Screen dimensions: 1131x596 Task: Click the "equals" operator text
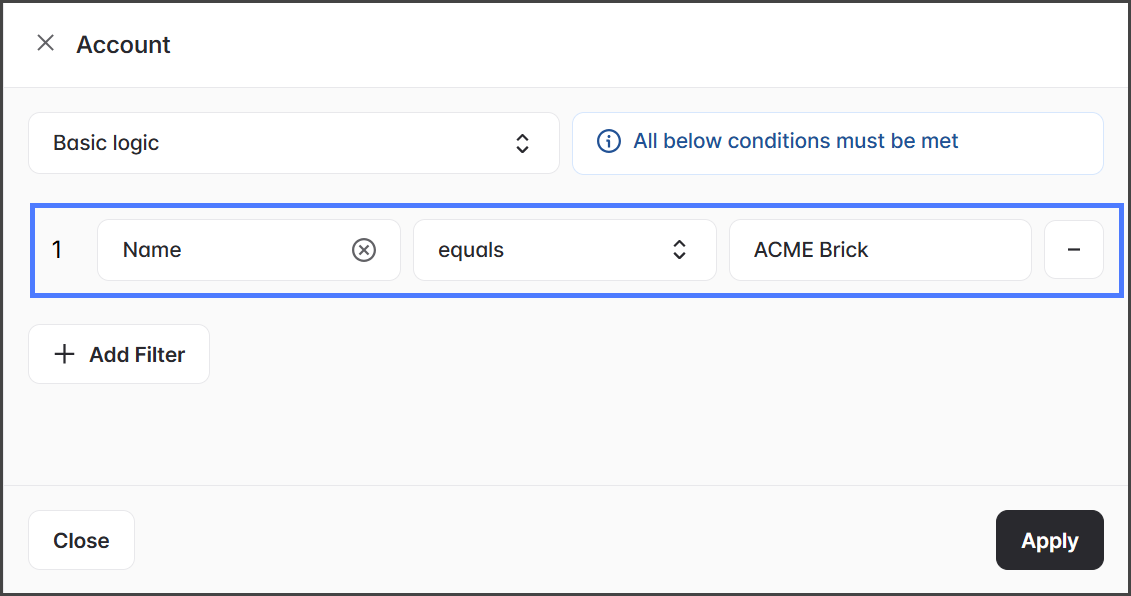(471, 250)
